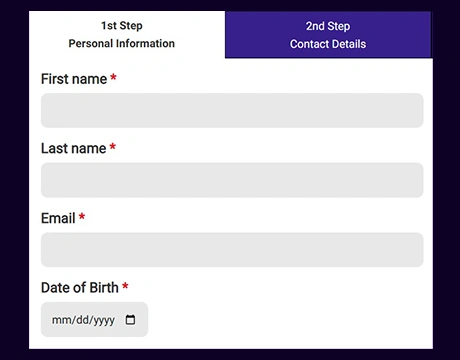The height and width of the screenshot is (360, 460).
Task: Click the Date of Birth date field
Action: coord(94,319)
